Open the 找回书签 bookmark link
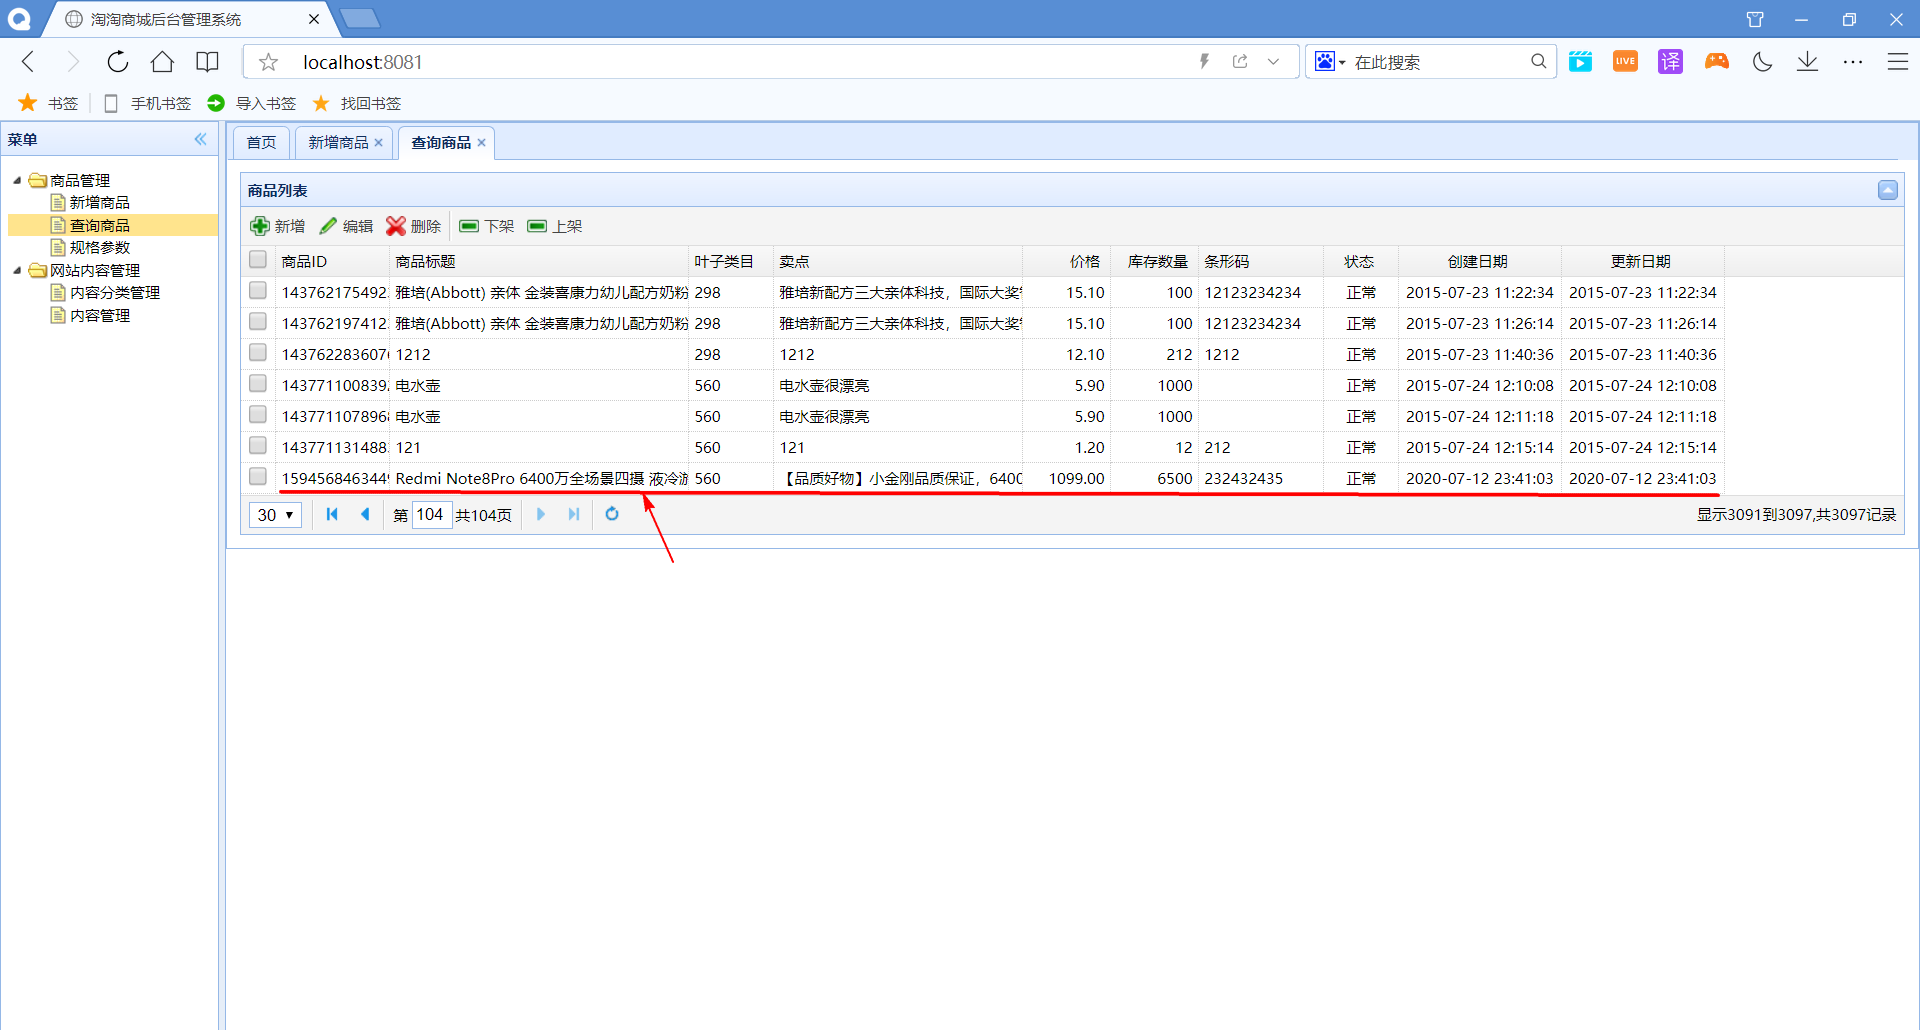1920x1030 pixels. click(x=357, y=103)
